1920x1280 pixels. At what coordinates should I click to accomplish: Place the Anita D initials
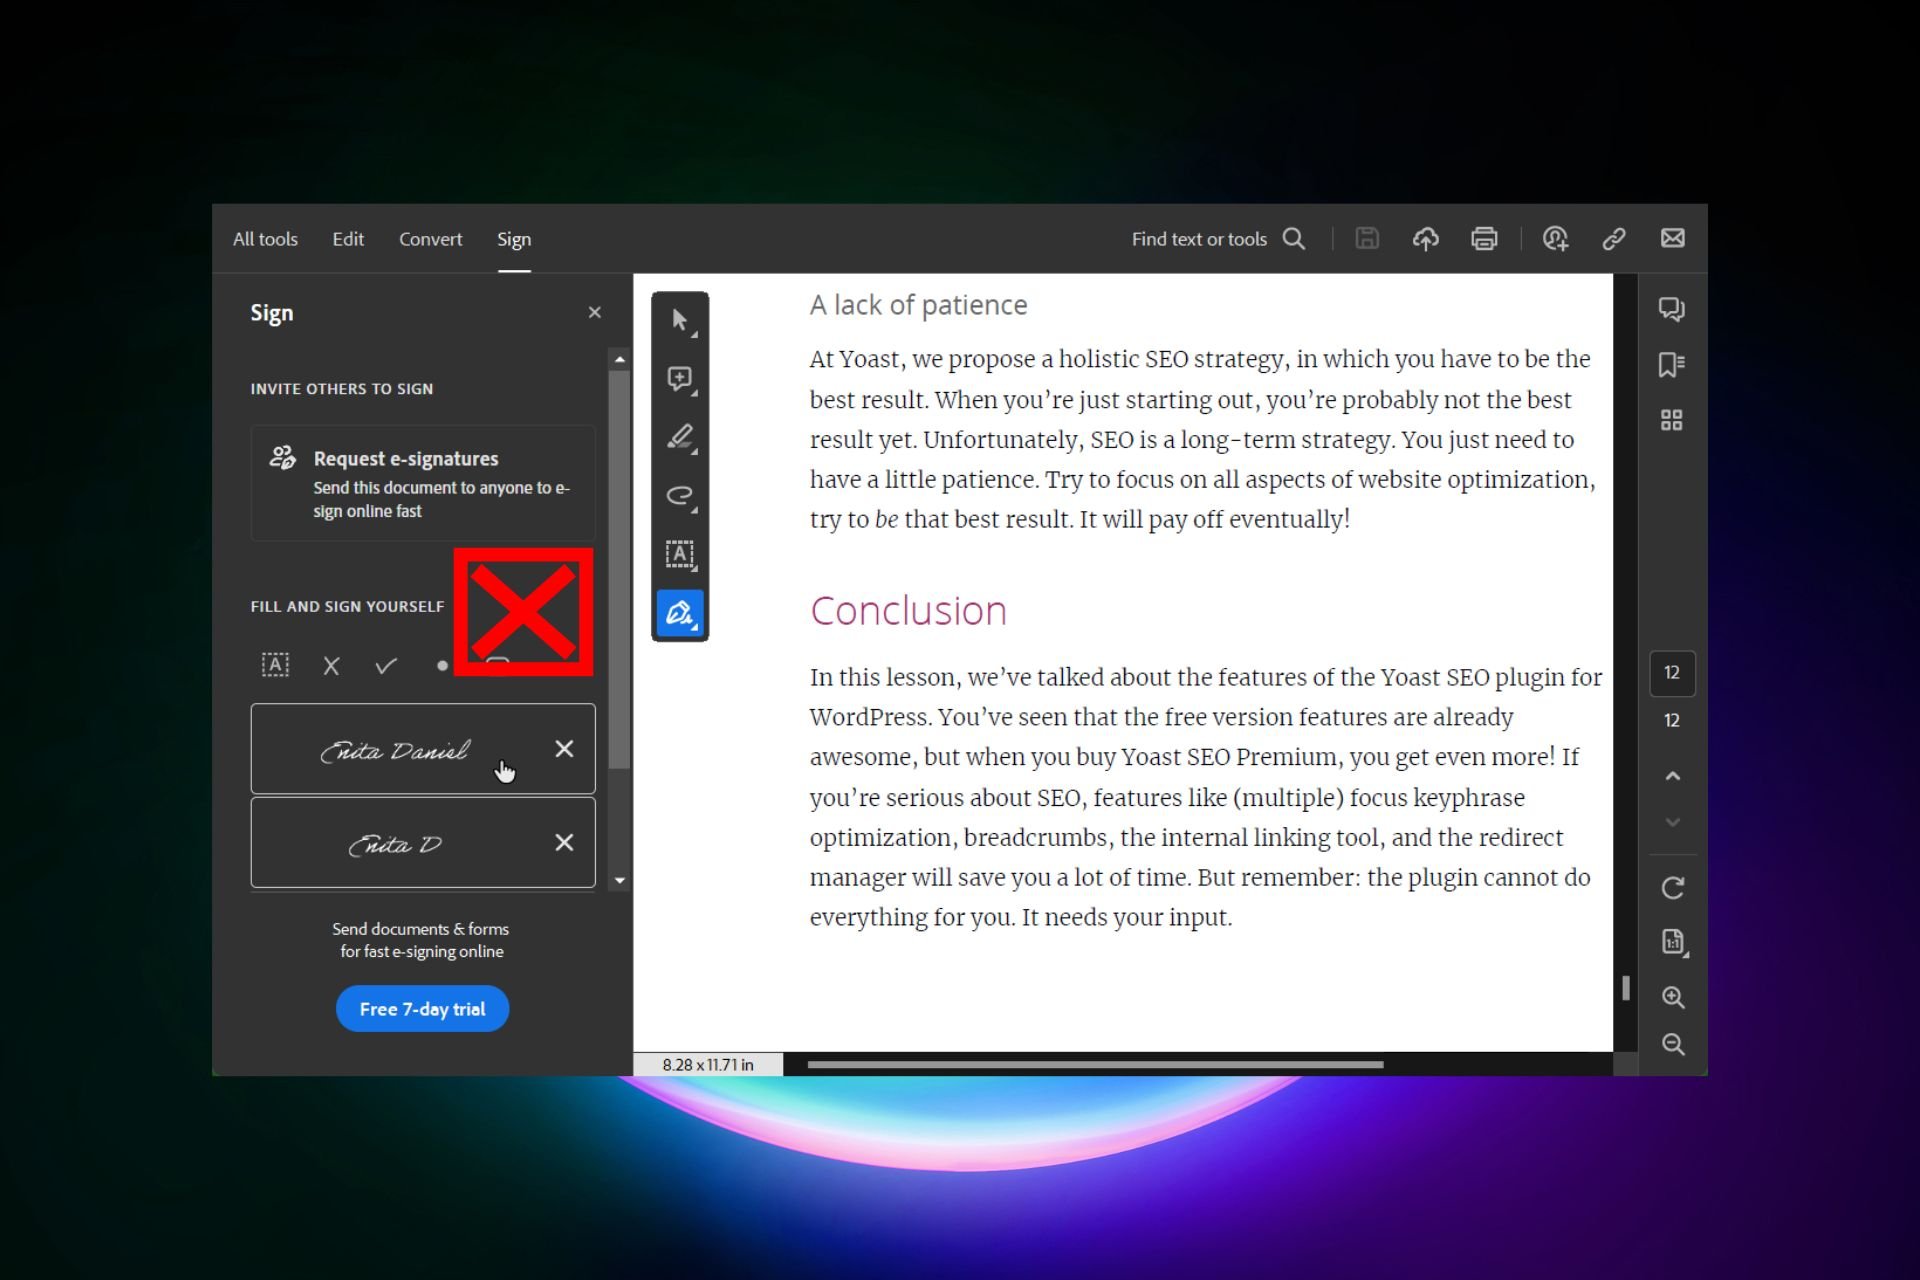click(394, 844)
